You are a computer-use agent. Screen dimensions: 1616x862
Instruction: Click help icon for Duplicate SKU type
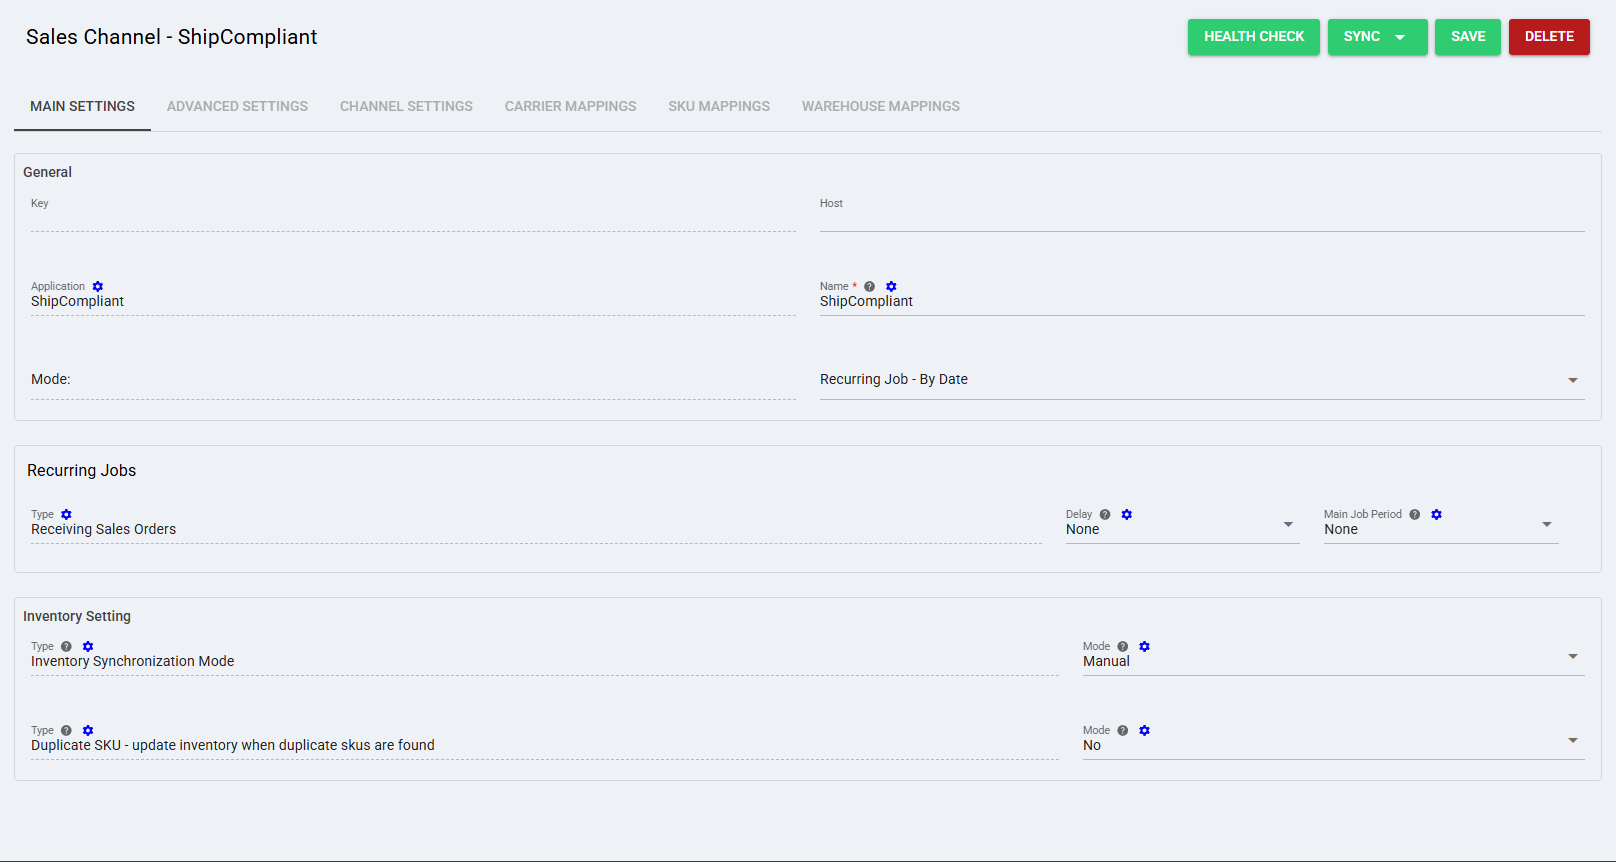click(x=67, y=731)
